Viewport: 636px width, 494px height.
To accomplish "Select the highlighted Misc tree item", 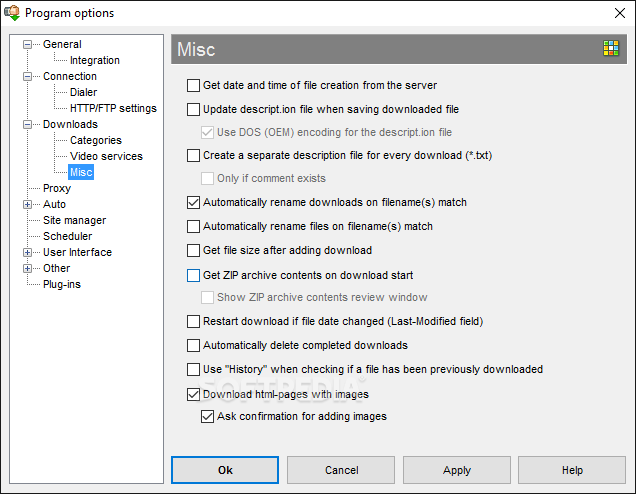I will click(x=81, y=172).
